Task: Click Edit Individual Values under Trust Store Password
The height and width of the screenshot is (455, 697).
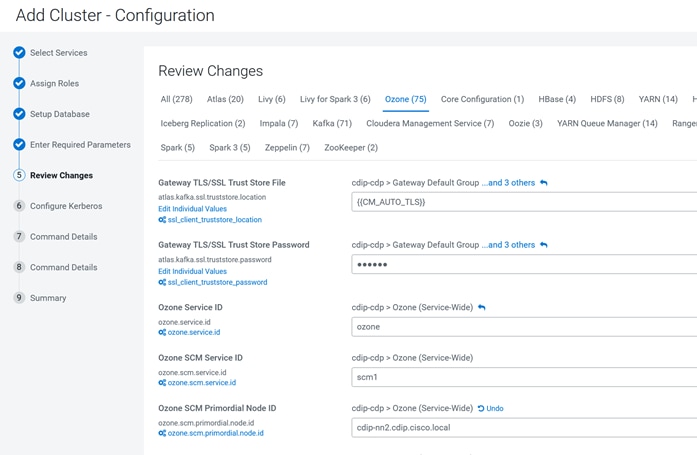Action: 192,271
